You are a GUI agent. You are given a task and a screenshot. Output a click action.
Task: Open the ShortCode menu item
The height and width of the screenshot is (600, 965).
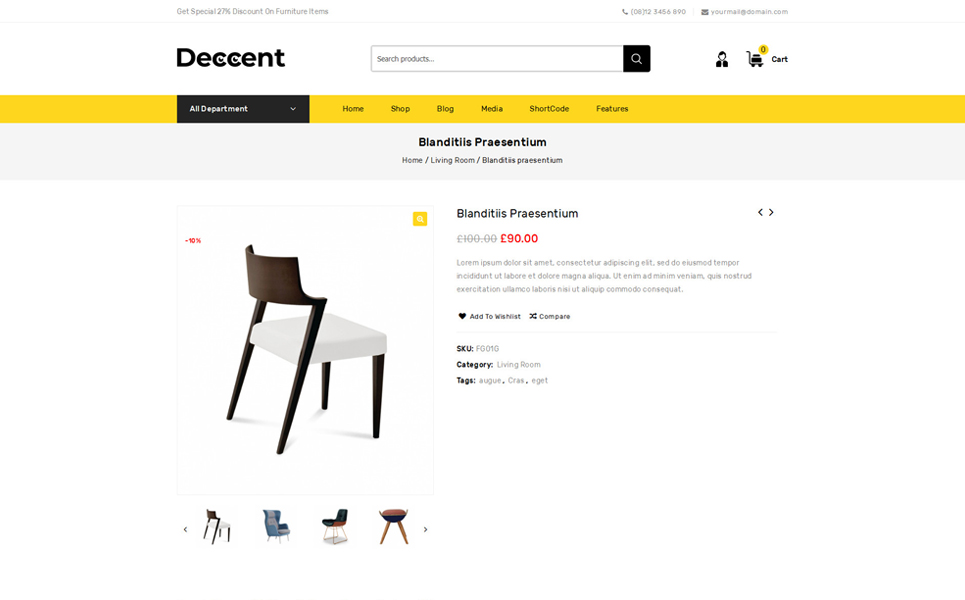click(x=549, y=109)
